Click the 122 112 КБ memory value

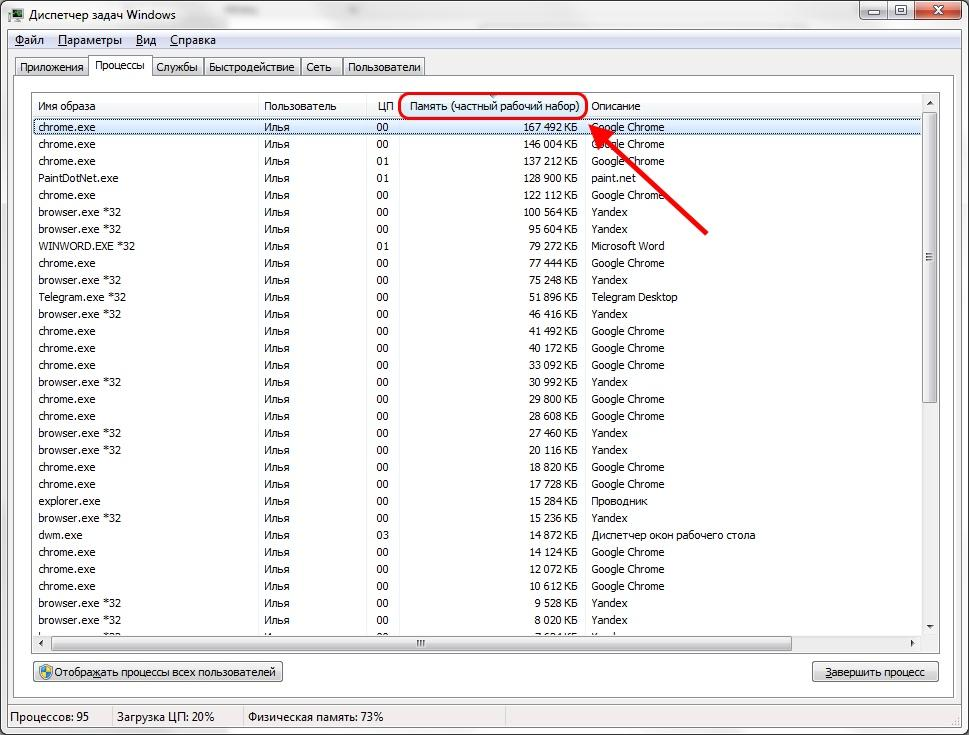click(550, 195)
